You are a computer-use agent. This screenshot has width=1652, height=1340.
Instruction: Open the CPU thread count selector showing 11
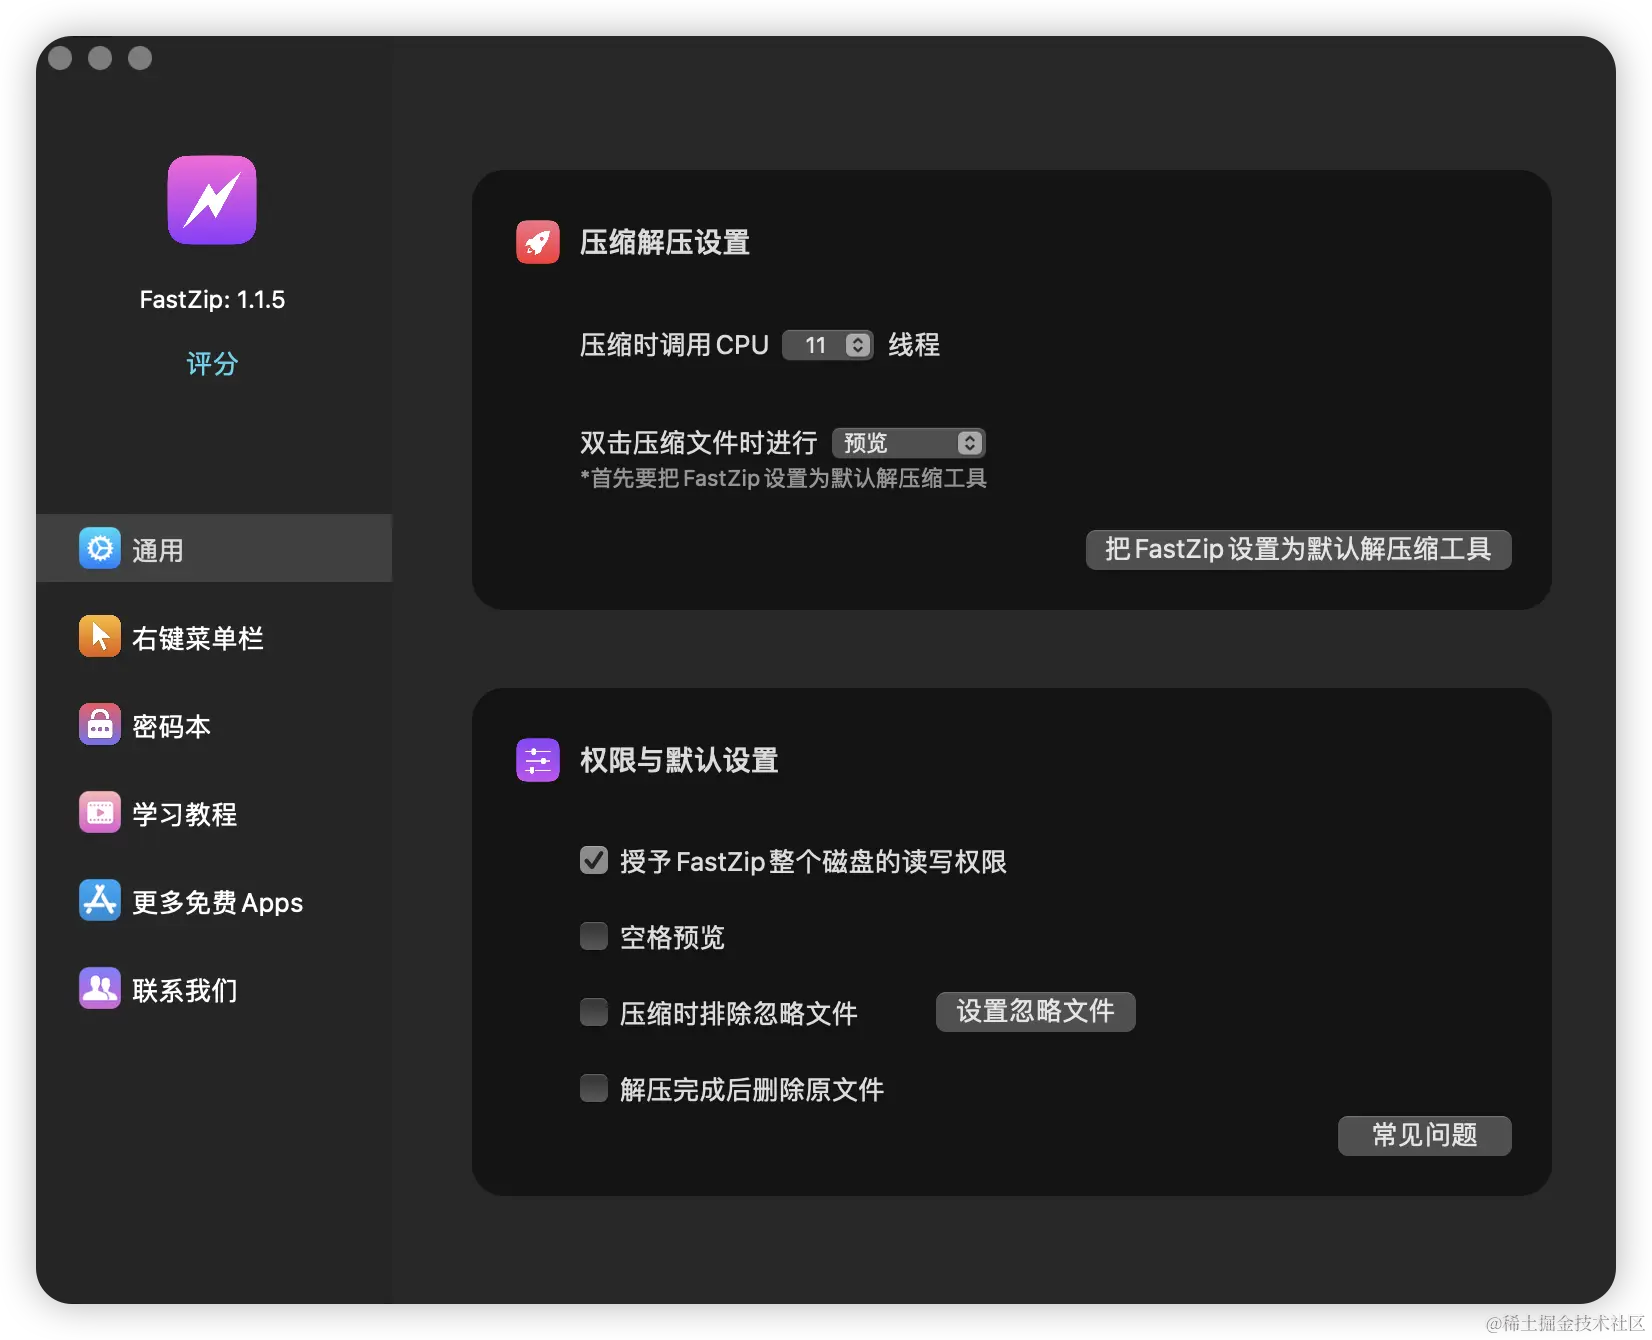coord(827,345)
